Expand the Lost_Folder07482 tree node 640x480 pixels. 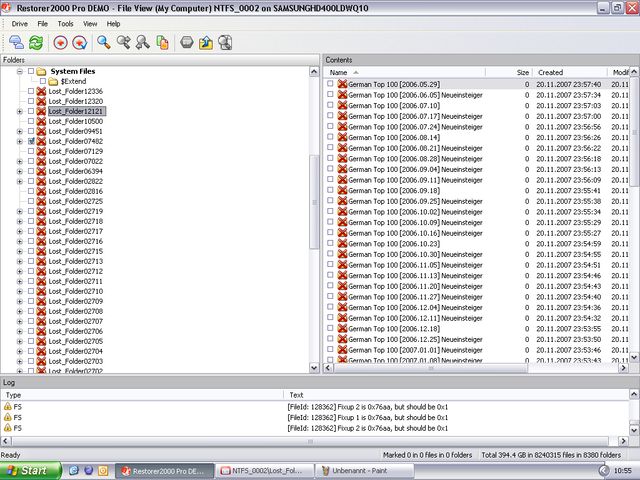[x=20, y=142]
